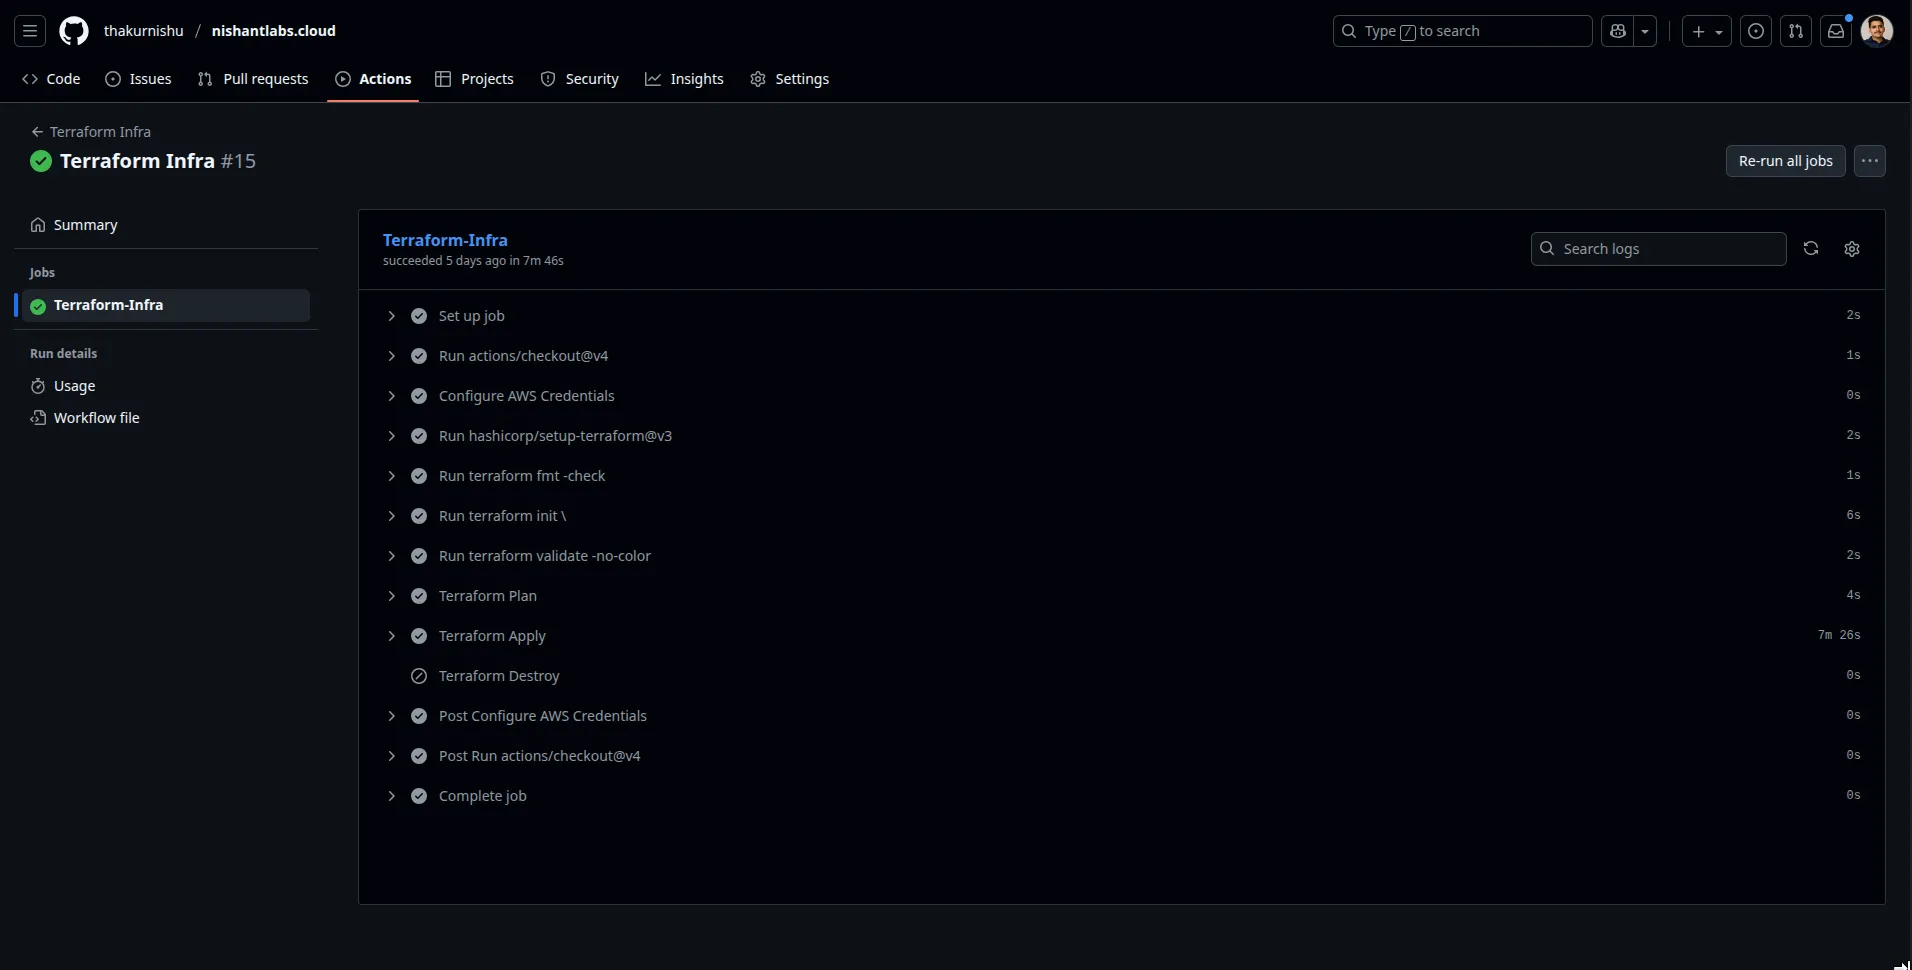Open the Copilot icon in header
This screenshot has width=1912, height=970.
click(x=1617, y=31)
